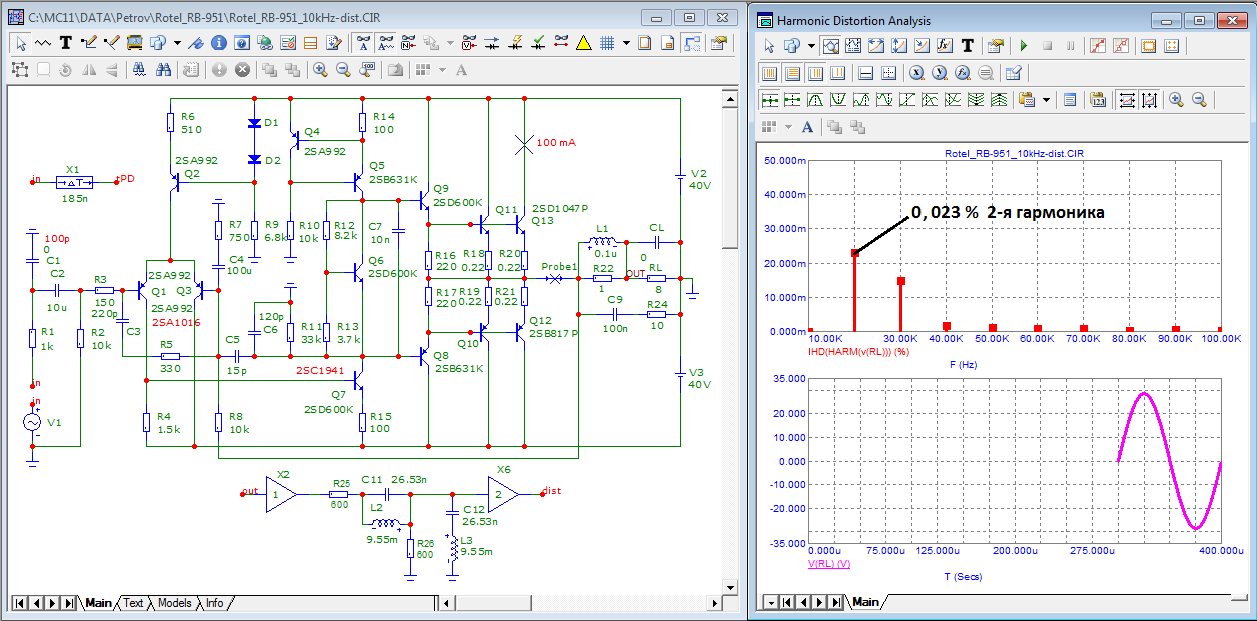Open the Info mode blue 'i' icon
The width and height of the screenshot is (1257, 621).
coord(219,43)
